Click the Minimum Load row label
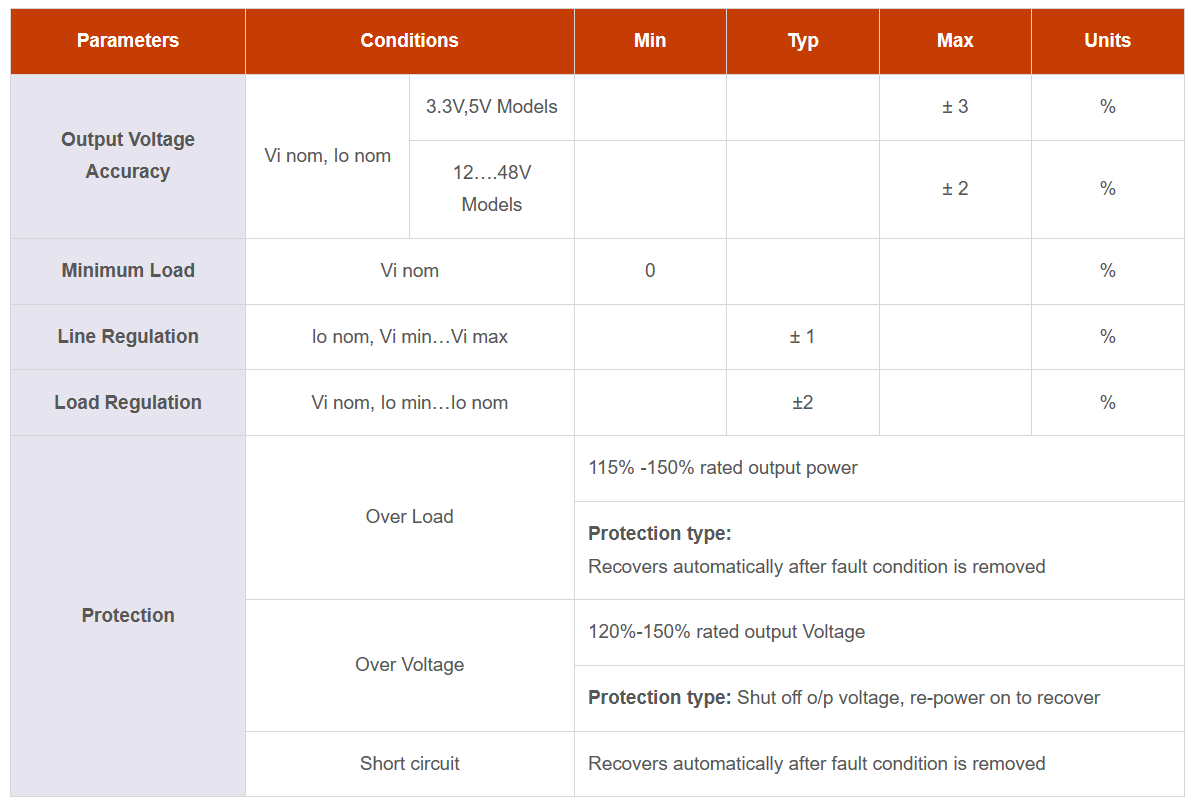The image size is (1197, 809). [x=127, y=271]
